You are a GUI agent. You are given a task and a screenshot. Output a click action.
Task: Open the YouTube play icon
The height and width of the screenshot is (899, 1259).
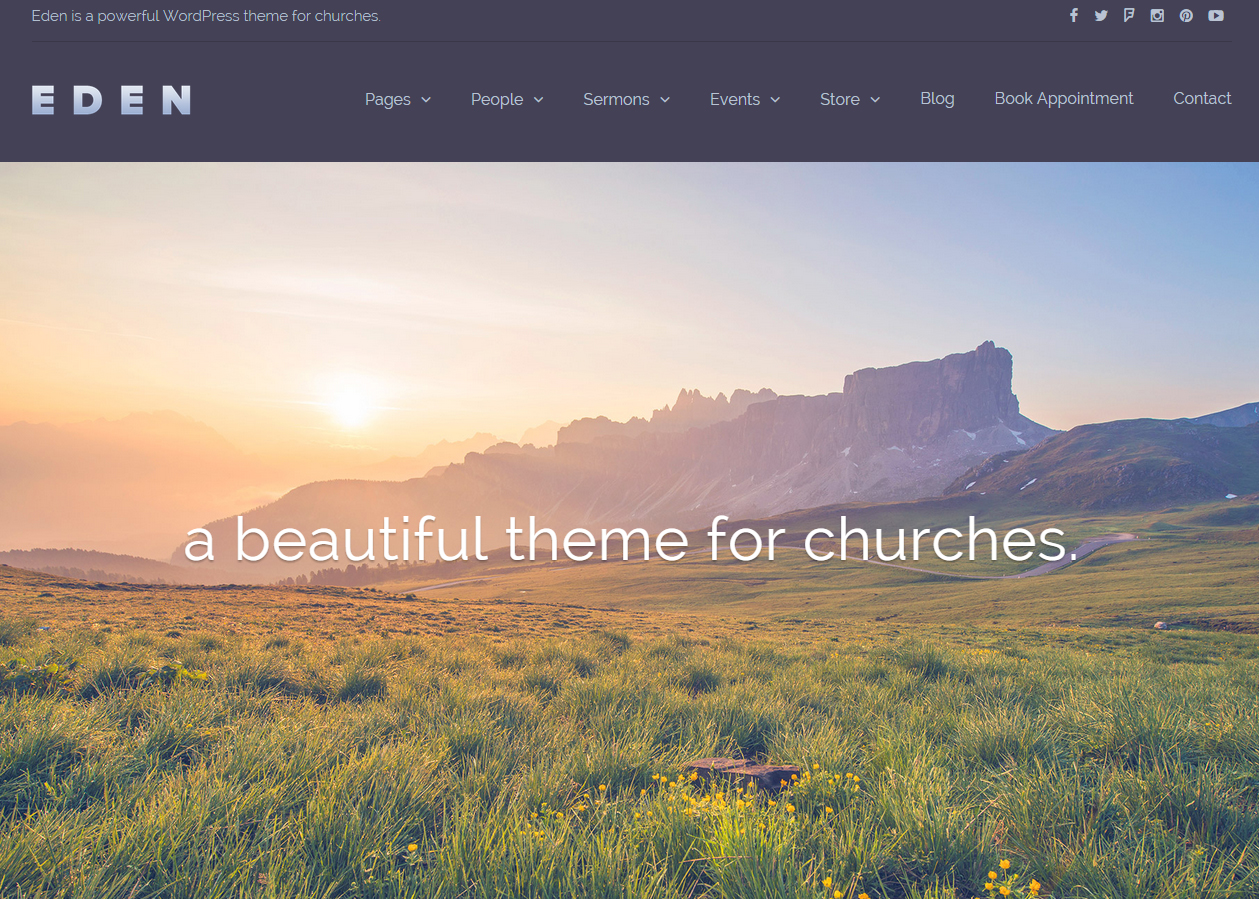[x=1215, y=15]
